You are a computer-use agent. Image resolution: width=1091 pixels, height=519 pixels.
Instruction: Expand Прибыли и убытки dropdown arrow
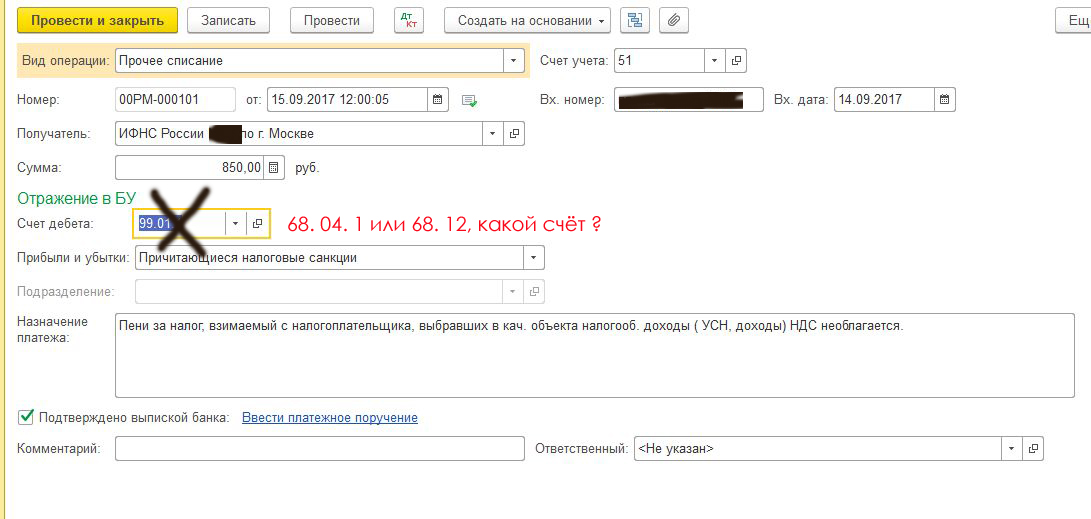click(534, 257)
